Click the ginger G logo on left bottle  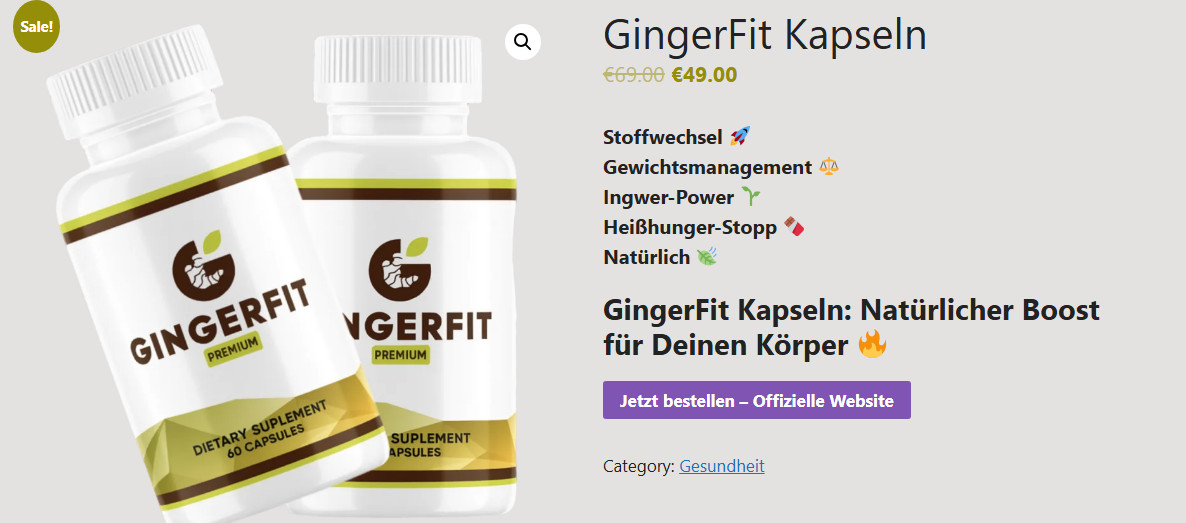(x=203, y=261)
